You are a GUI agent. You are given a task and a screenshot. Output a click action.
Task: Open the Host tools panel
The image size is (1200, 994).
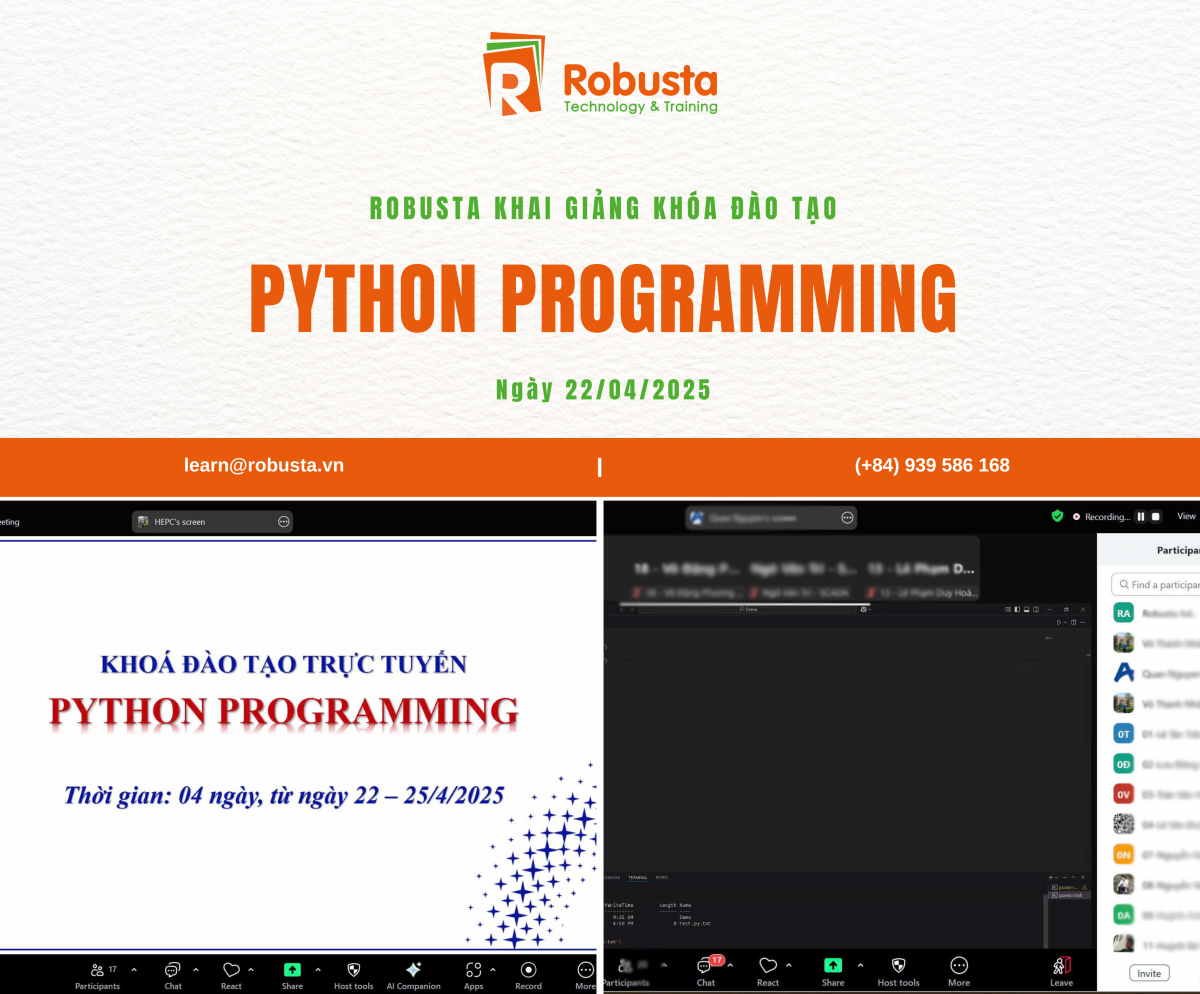352,970
